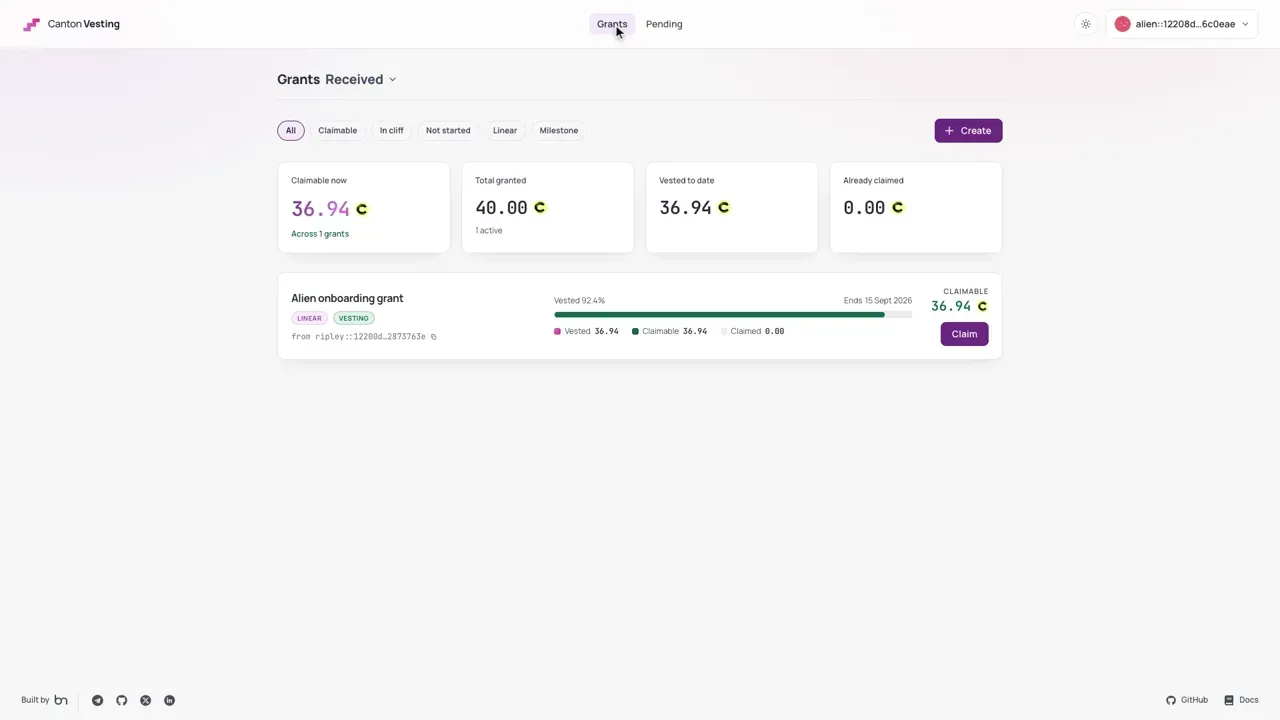Click the green Claimable legend swatch
Image resolution: width=1280 pixels, height=720 pixels.
click(x=635, y=331)
